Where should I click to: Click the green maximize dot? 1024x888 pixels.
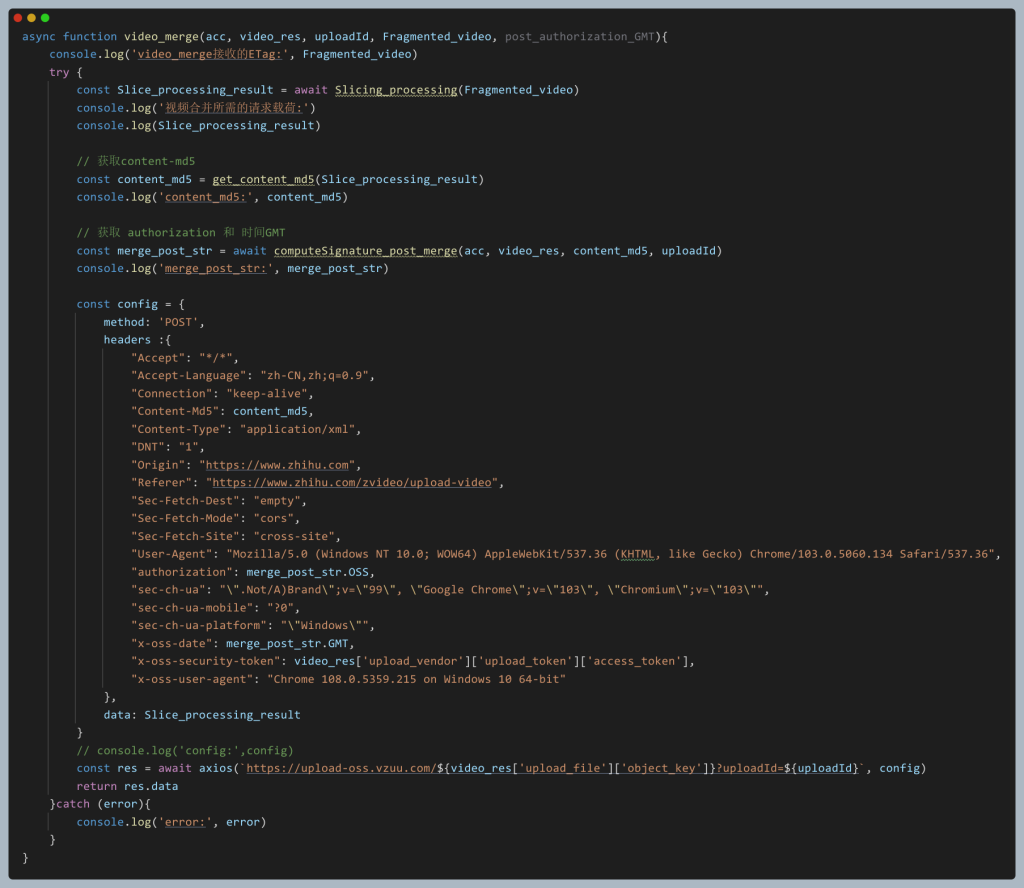[x=45, y=18]
